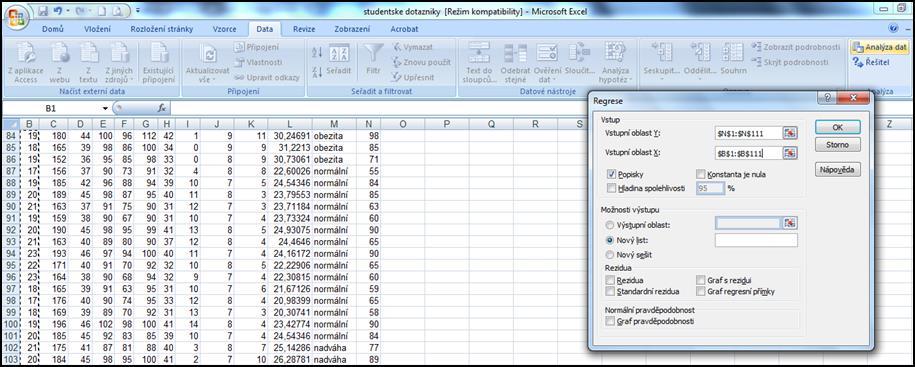Save workbook via Quick Access toolbar
The width and height of the screenshot is (915, 367).
pos(44,11)
